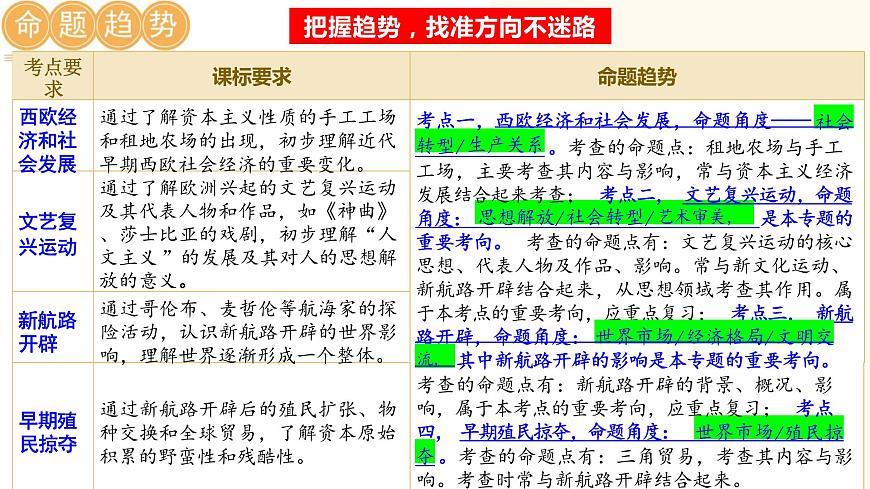Click the 文艺复兴运动 row label
This screenshot has width=870, height=489.
pos(48,234)
